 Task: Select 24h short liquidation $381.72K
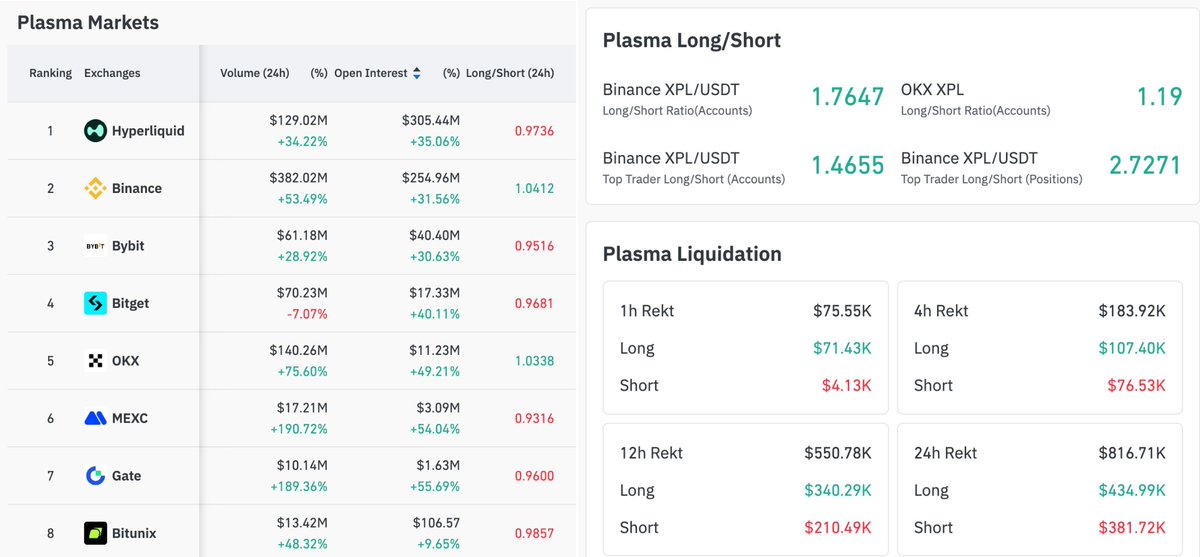1132,527
